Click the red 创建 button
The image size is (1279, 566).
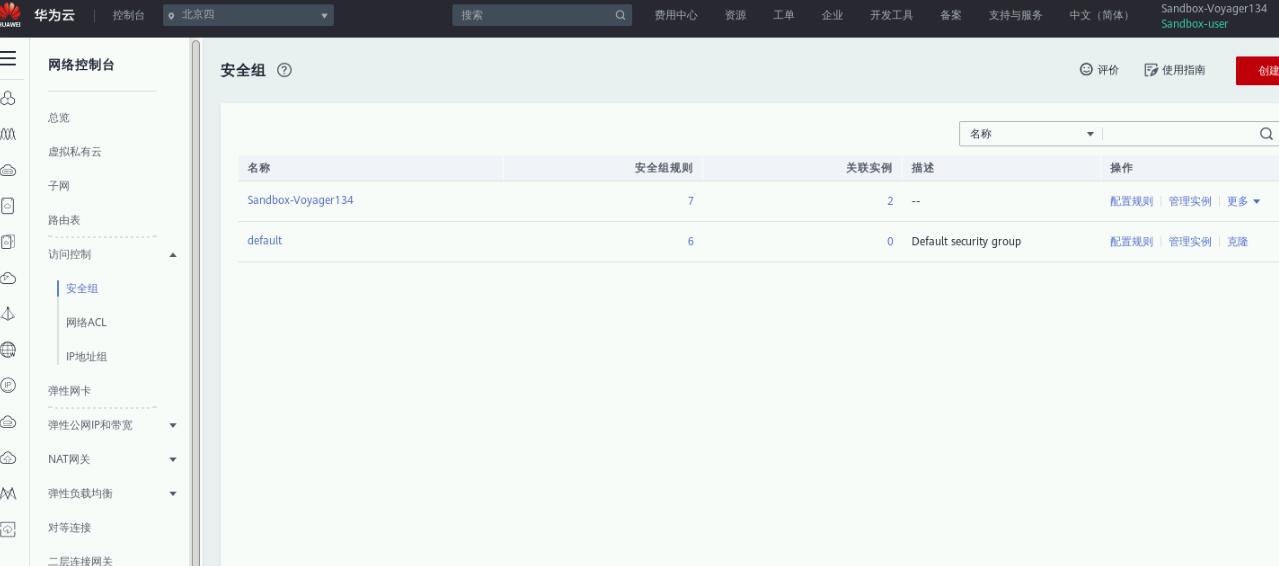1258,70
